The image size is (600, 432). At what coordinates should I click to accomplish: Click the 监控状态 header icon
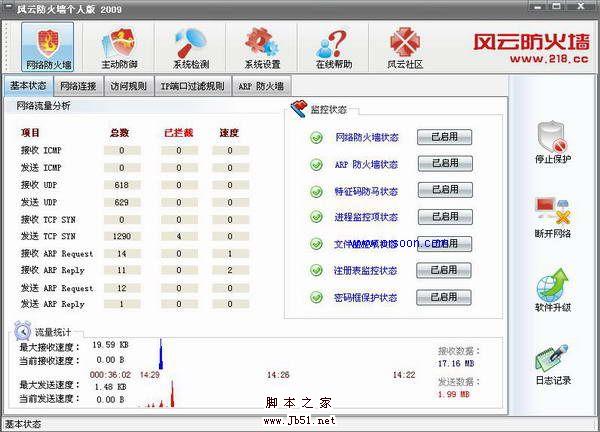click(x=298, y=109)
